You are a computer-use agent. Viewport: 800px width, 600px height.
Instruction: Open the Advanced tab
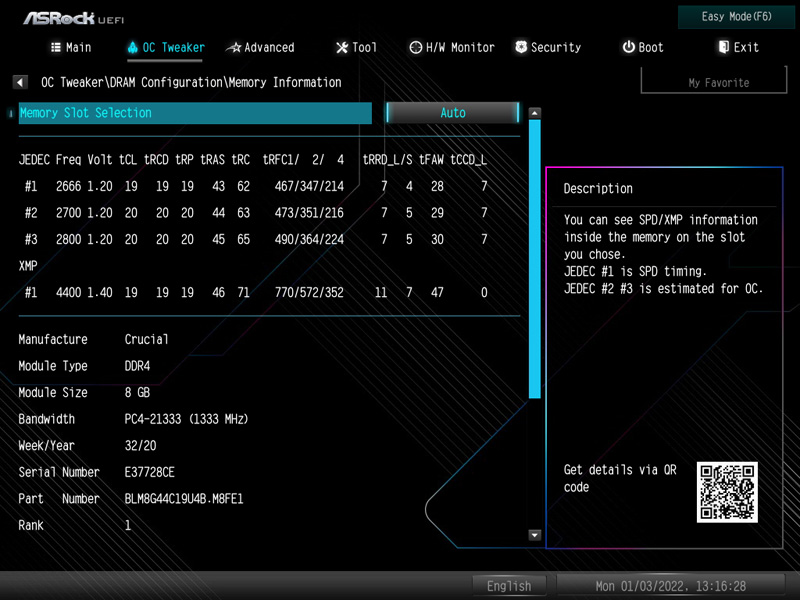pos(260,47)
